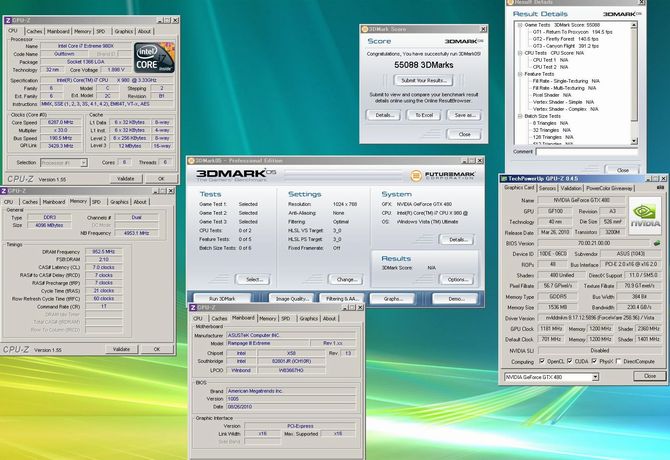
Task: Click Save as button in 3DMark Score
Action: 464,115
